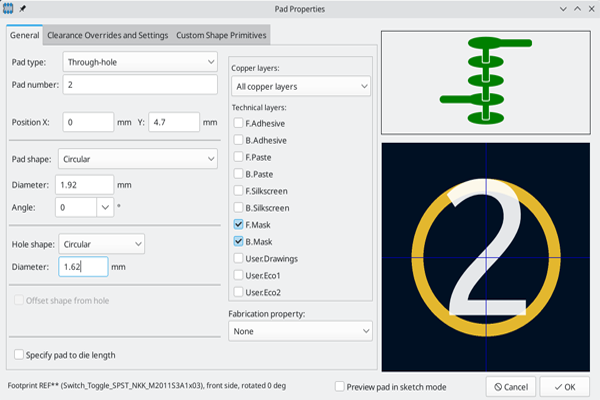600x400 pixels.
Task: Uncheck the F.Mask layer checkbox
Action: 238,224
